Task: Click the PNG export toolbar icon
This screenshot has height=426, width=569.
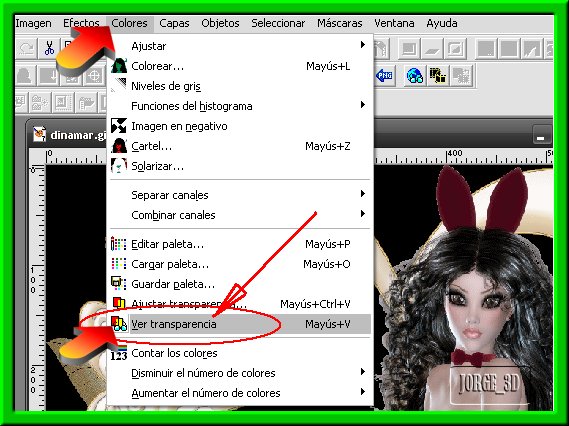Action: click(x=385, y=75)
